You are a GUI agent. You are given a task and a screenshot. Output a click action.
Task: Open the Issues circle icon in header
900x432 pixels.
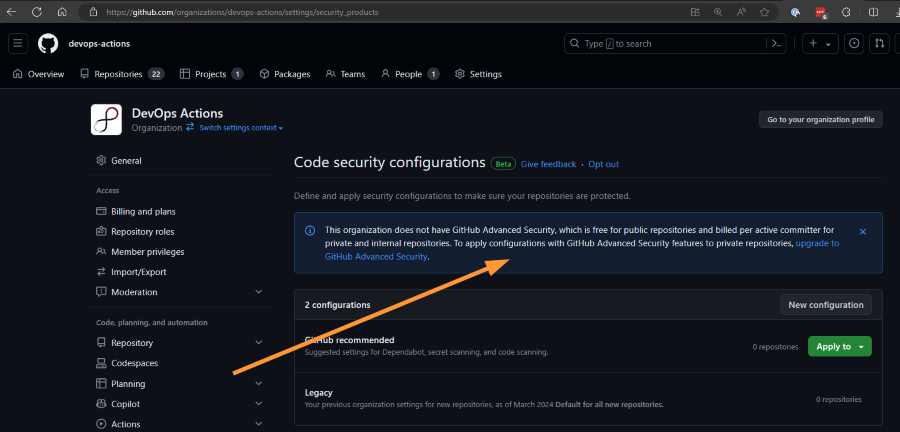click(854, 44)
